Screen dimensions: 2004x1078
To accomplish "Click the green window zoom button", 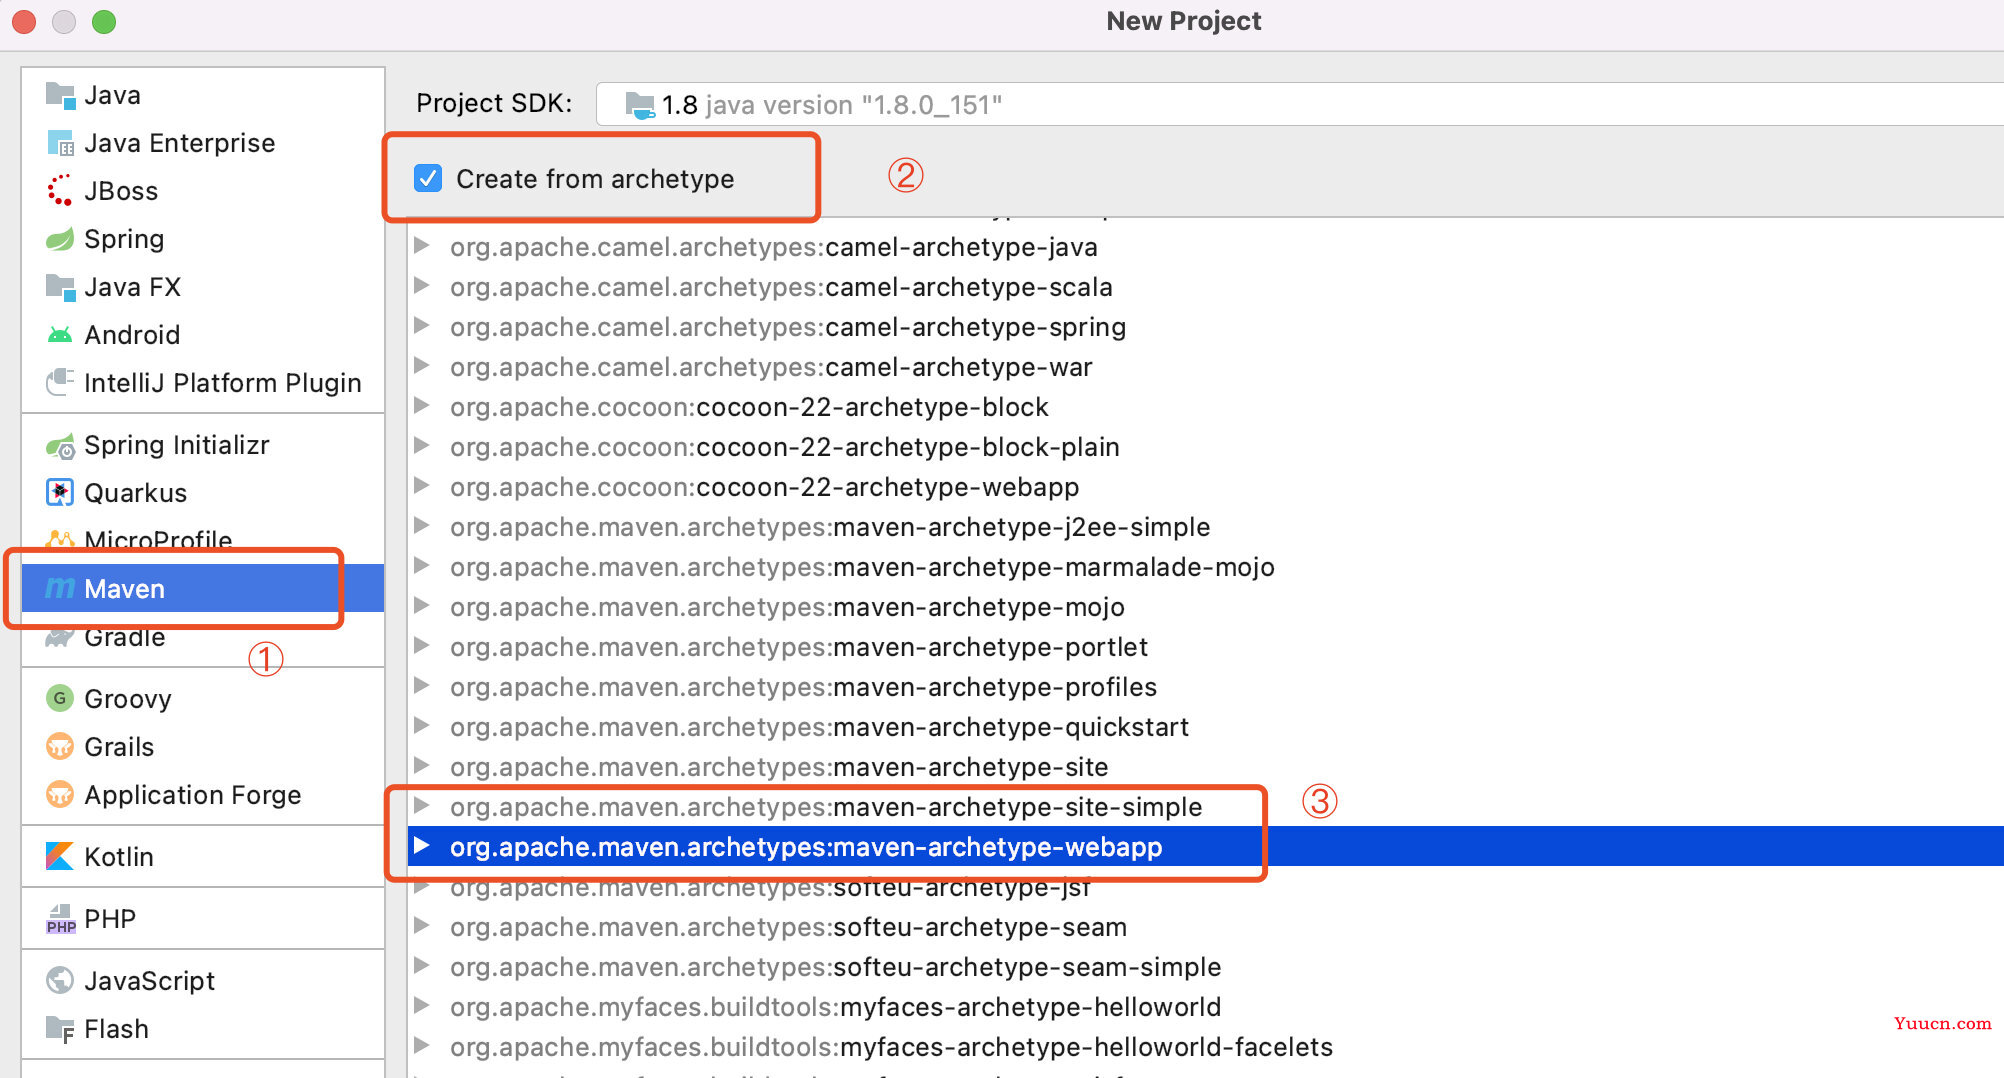I will pos(104,21).
